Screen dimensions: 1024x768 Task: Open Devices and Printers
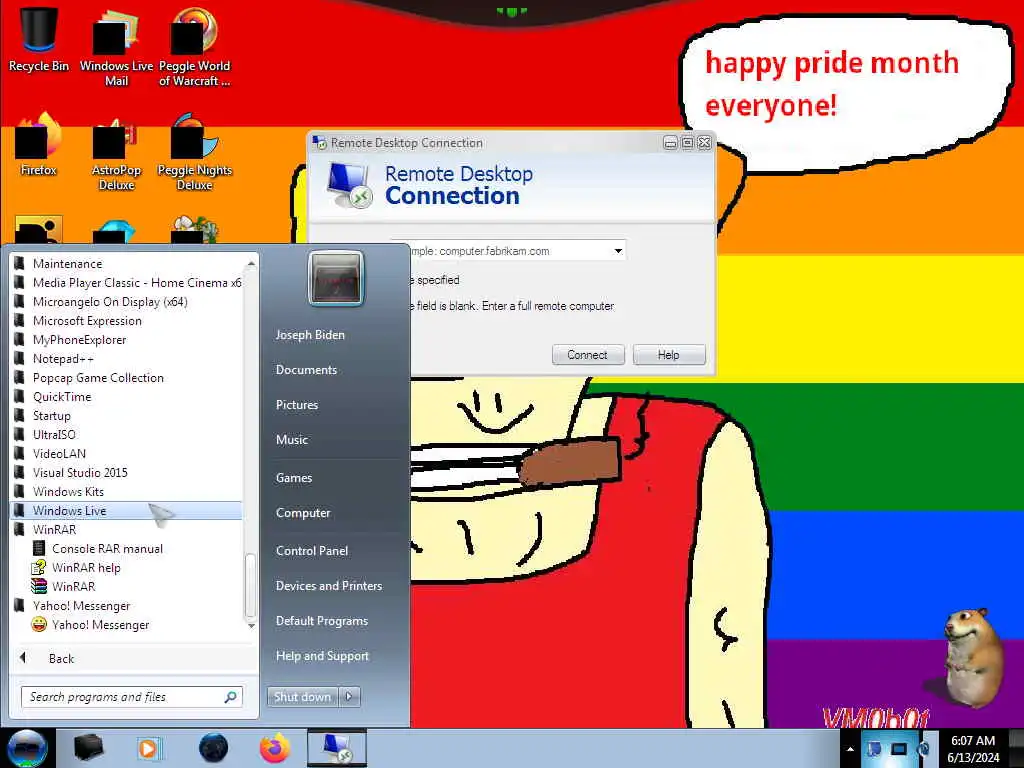click(329, 586)
